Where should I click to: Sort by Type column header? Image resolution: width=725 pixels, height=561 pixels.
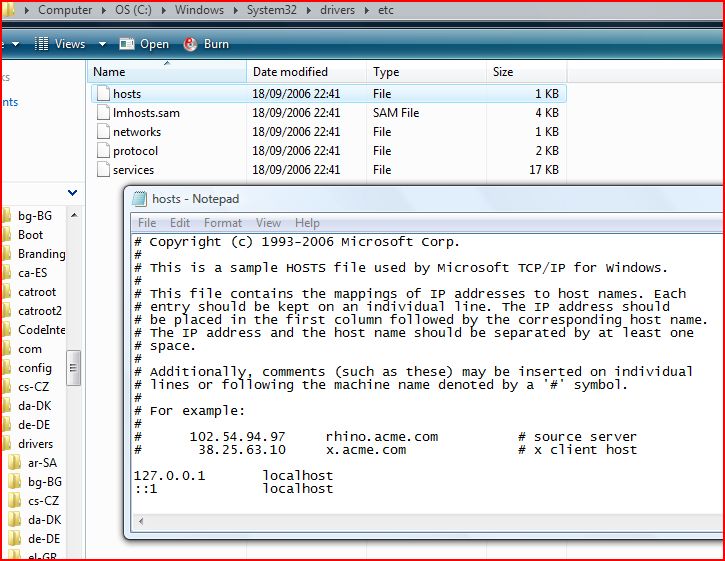426,72
